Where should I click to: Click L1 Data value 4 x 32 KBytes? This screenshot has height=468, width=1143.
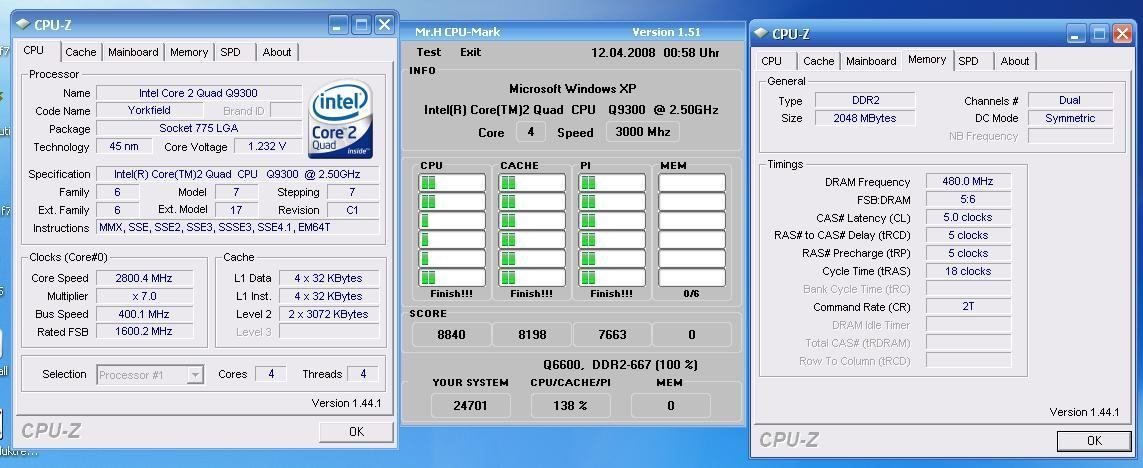(329, 278)
